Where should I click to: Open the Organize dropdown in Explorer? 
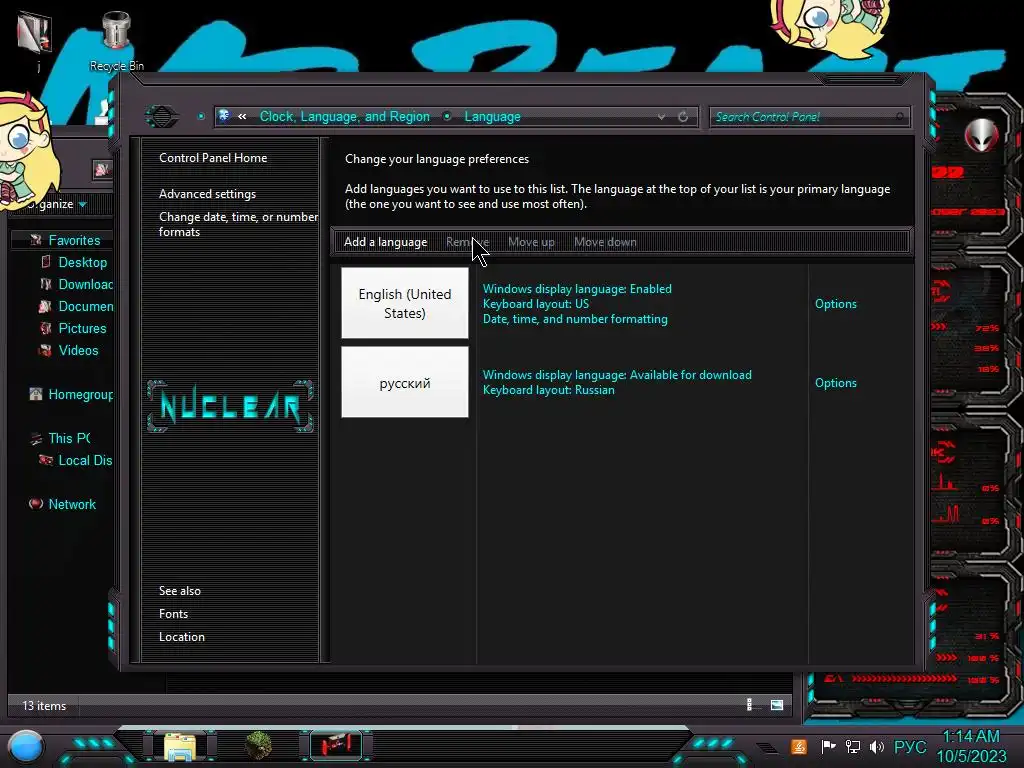click(57, 204)
